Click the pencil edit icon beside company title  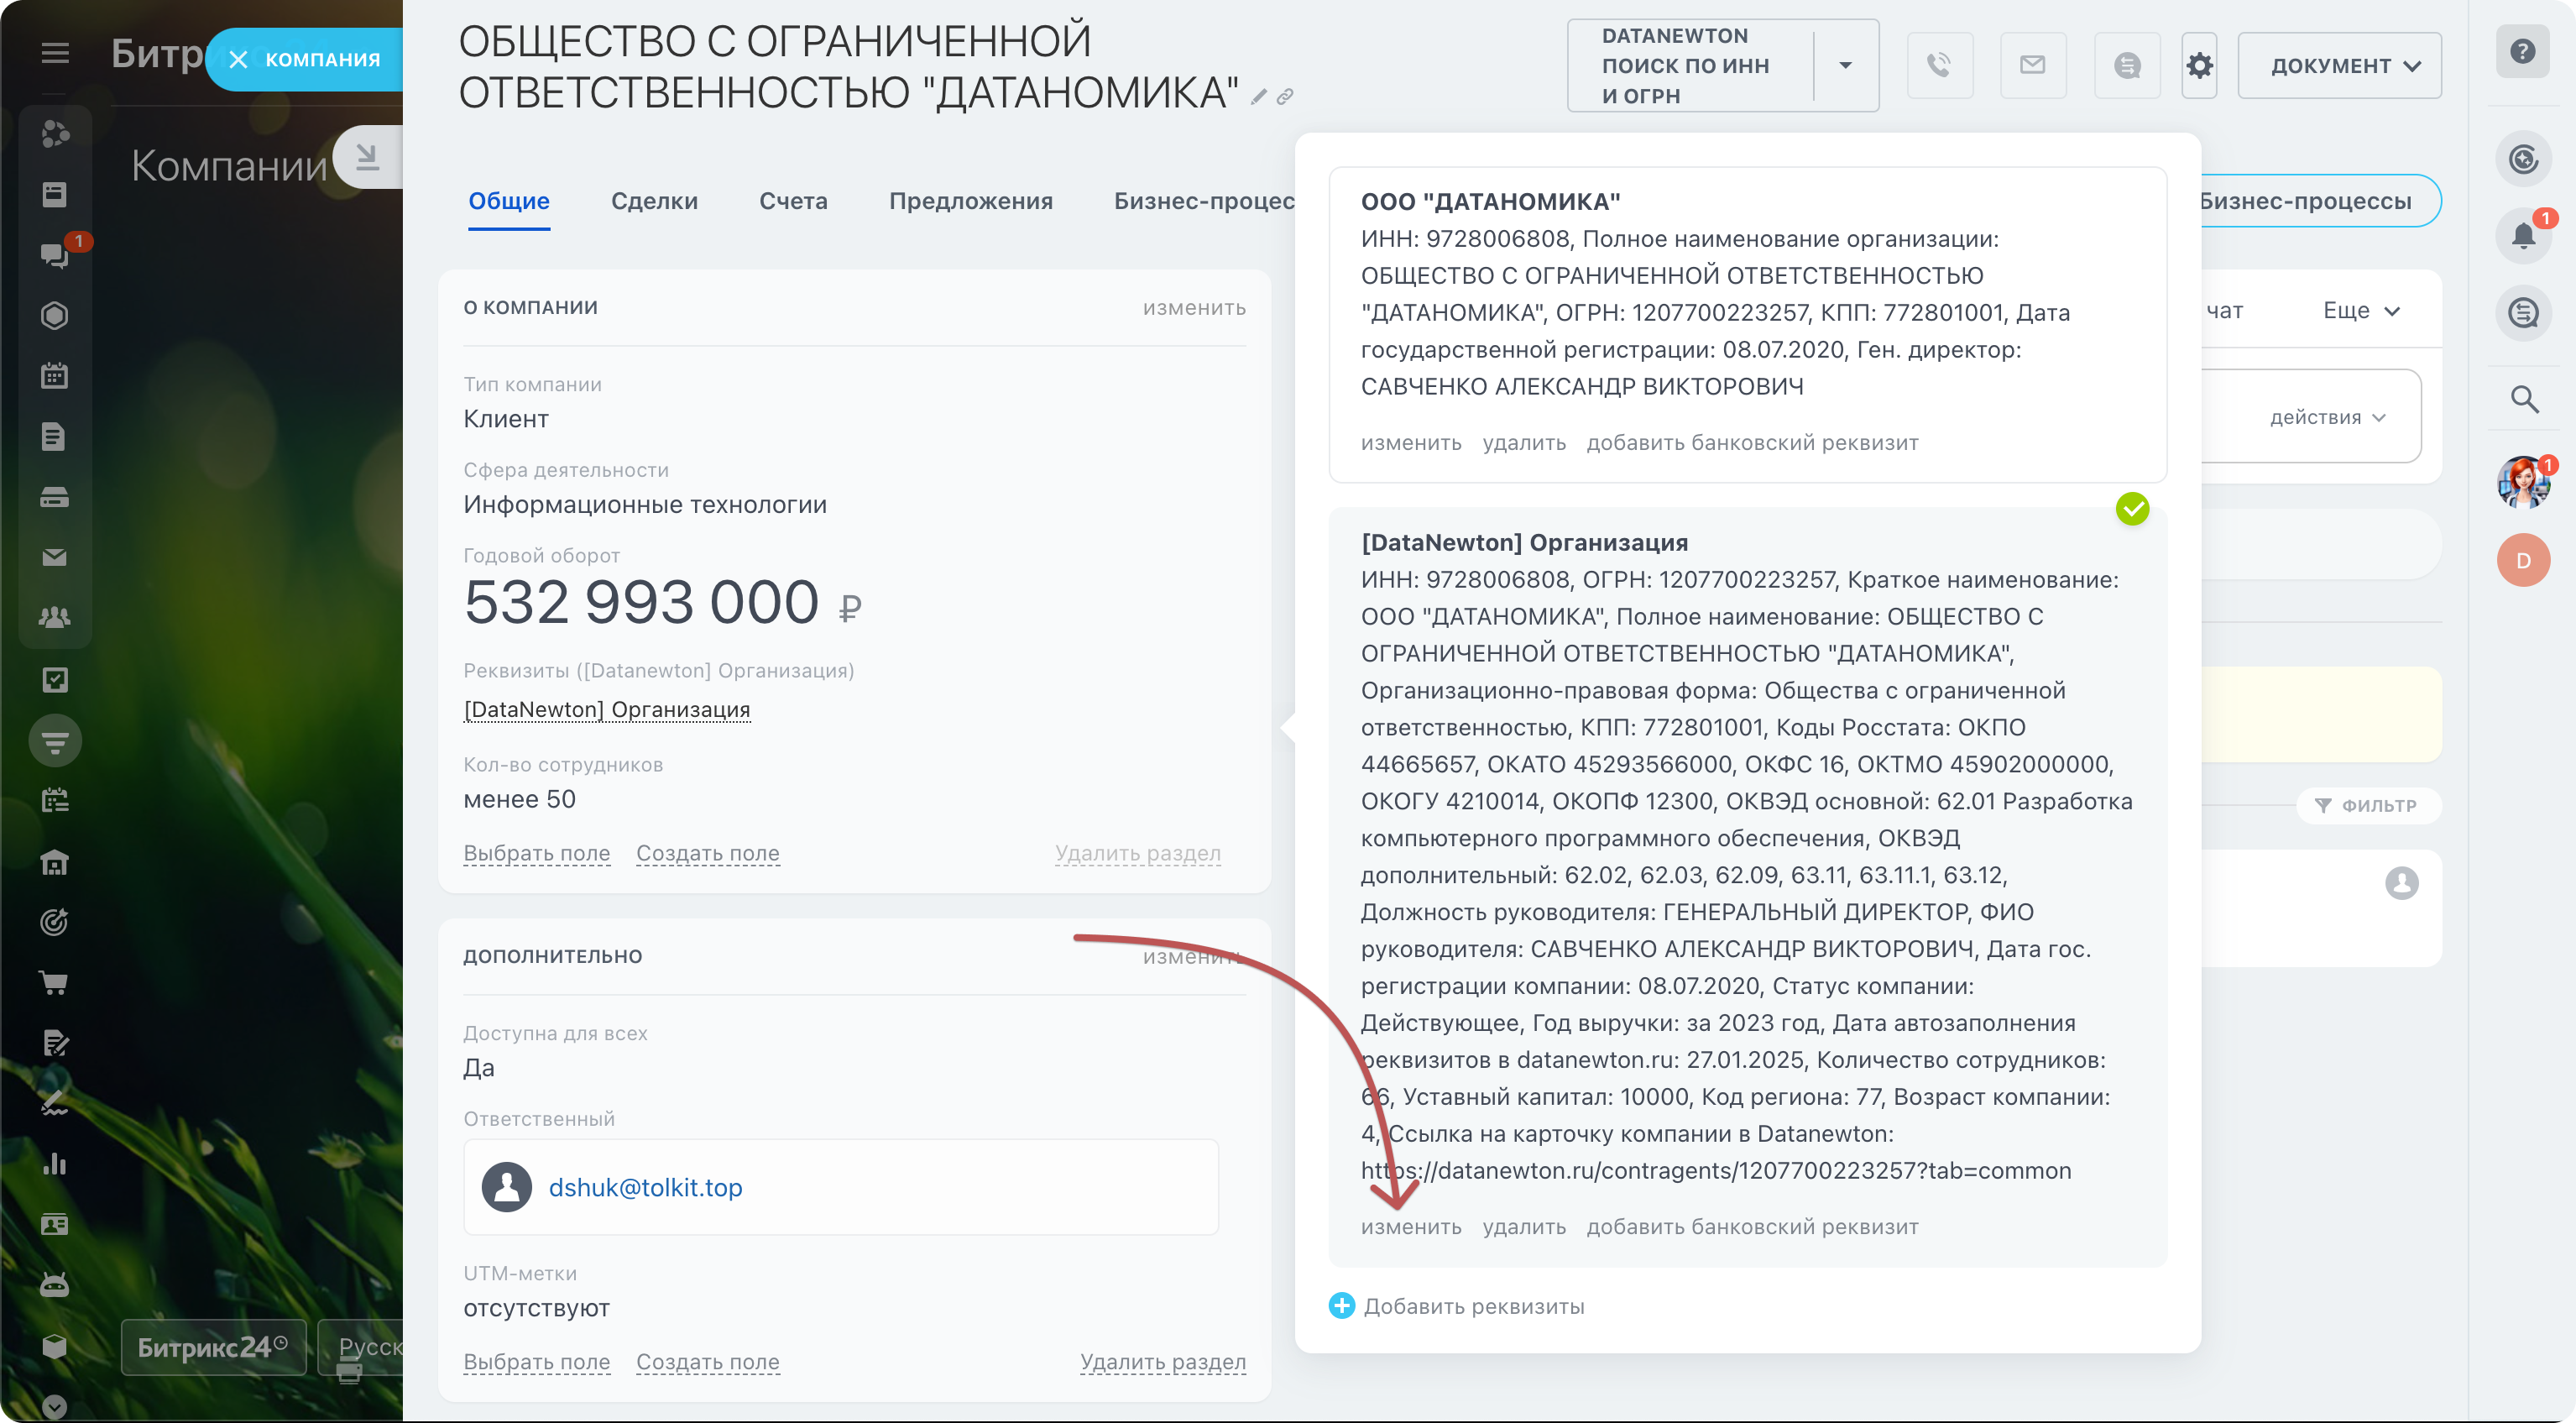pos(1259,96)
